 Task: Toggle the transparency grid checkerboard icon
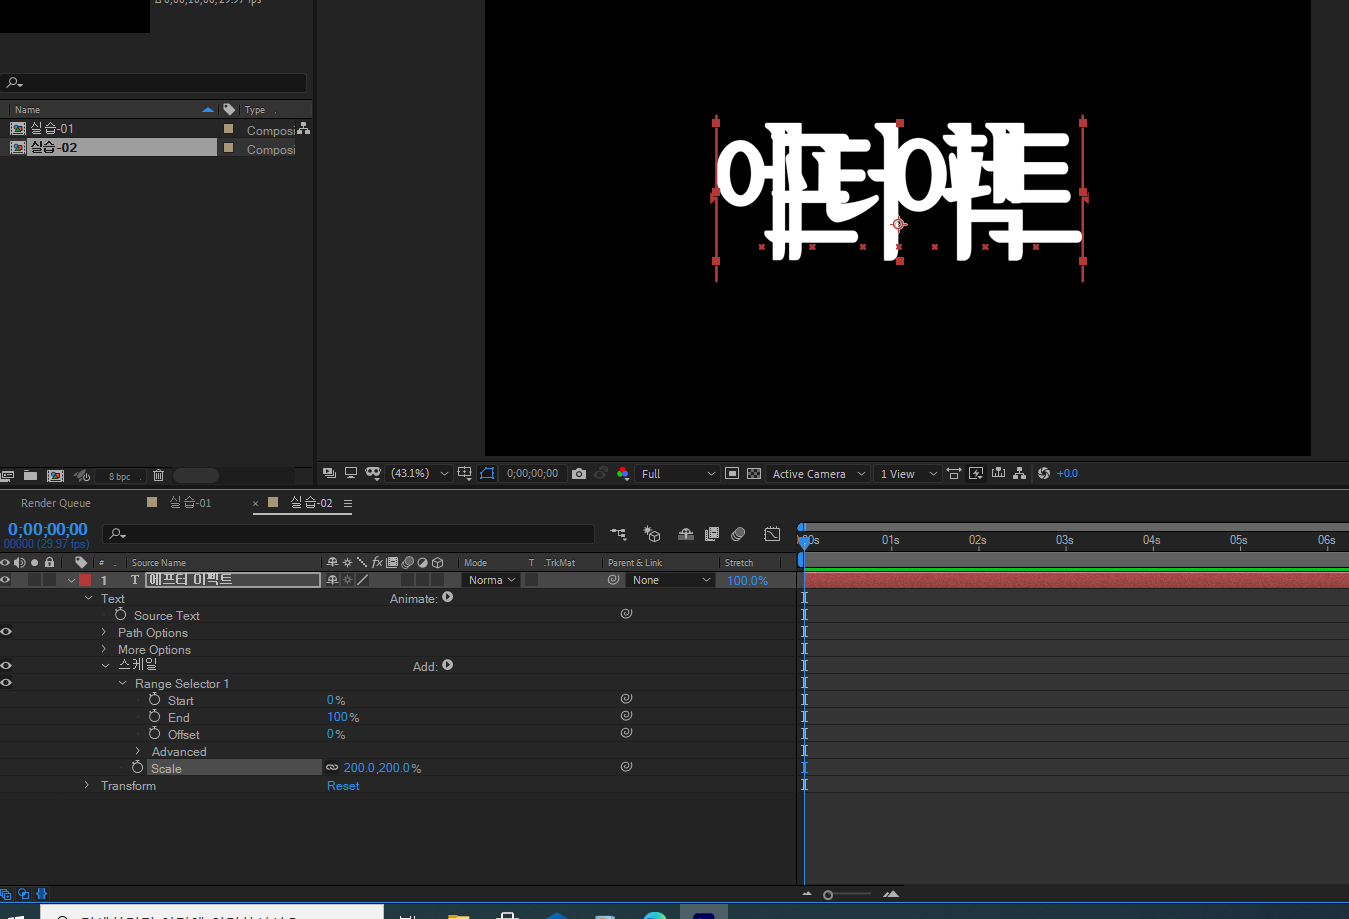(754, 473)
